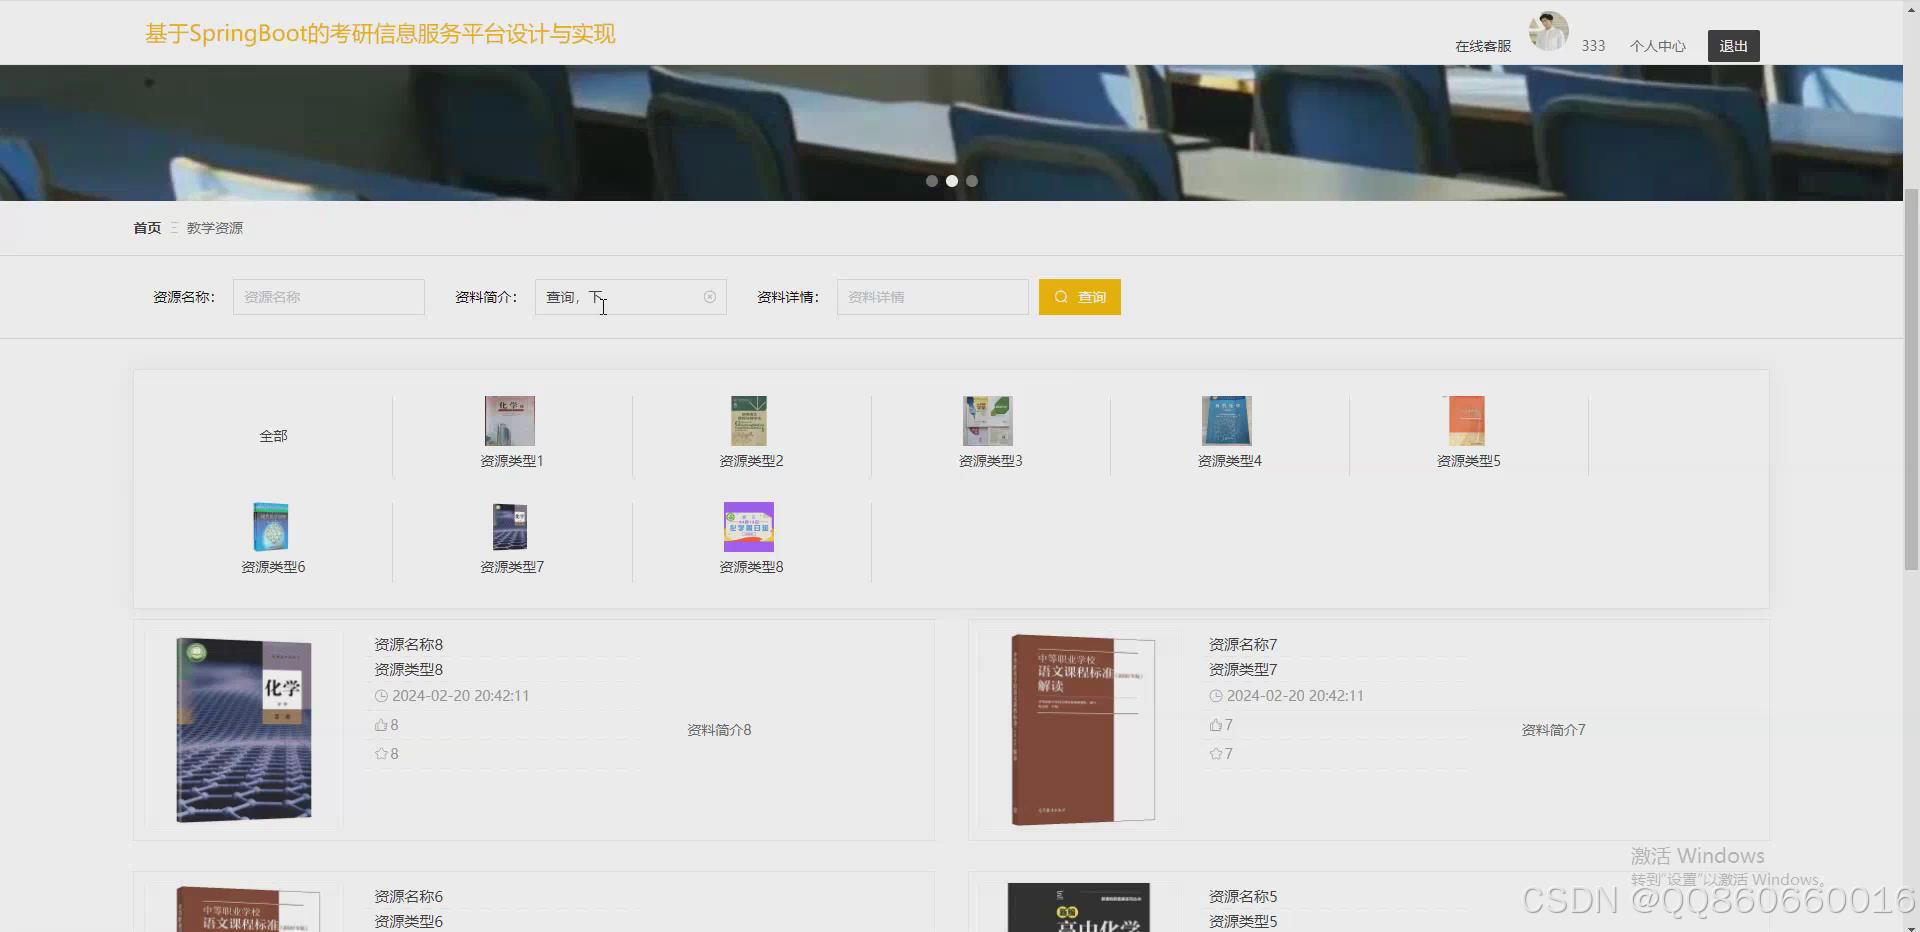Select the 资源类型6 category icon
This screenshot has width=1920, height=932.
(x=271, y=527)
